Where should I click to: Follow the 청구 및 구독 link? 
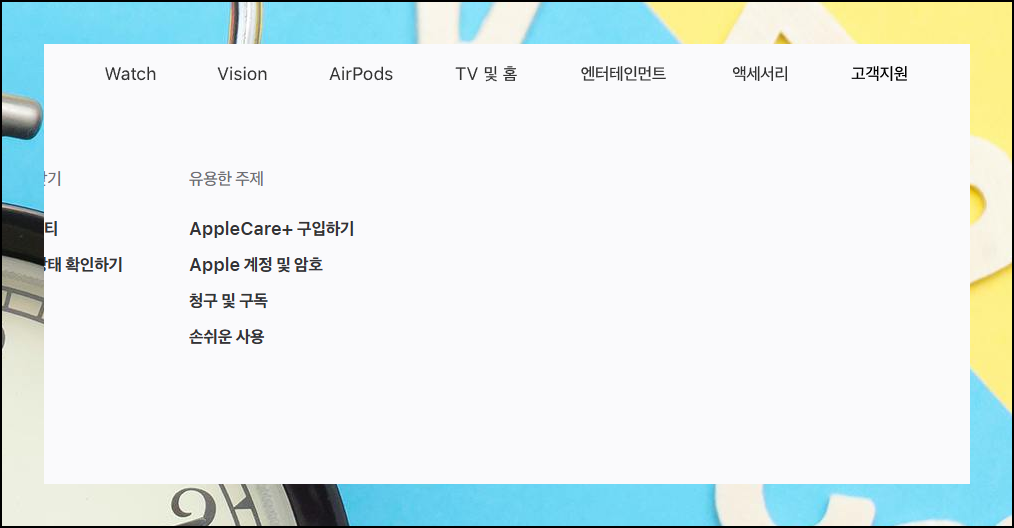pyautogui.click(x=228, y=301)
